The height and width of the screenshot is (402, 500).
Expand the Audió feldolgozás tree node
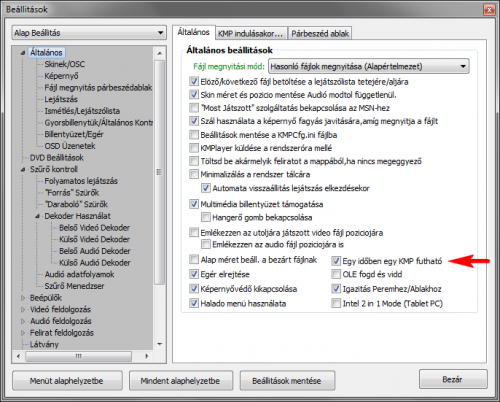[x=23, y=321]
